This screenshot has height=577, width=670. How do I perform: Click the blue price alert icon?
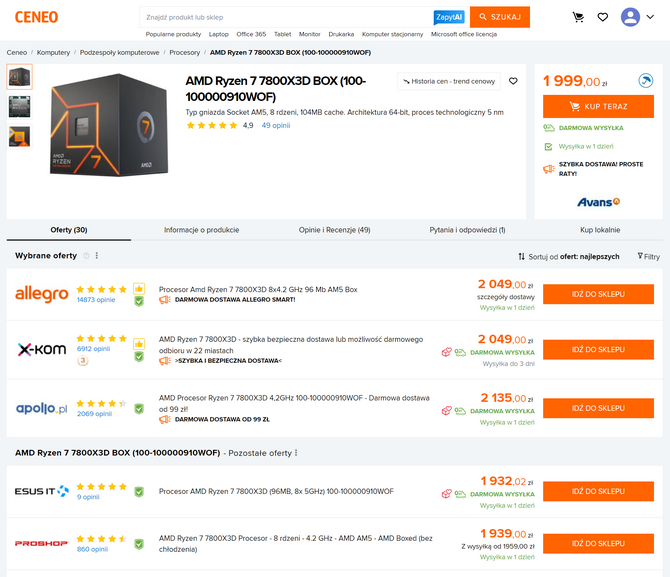coord(646,80)
